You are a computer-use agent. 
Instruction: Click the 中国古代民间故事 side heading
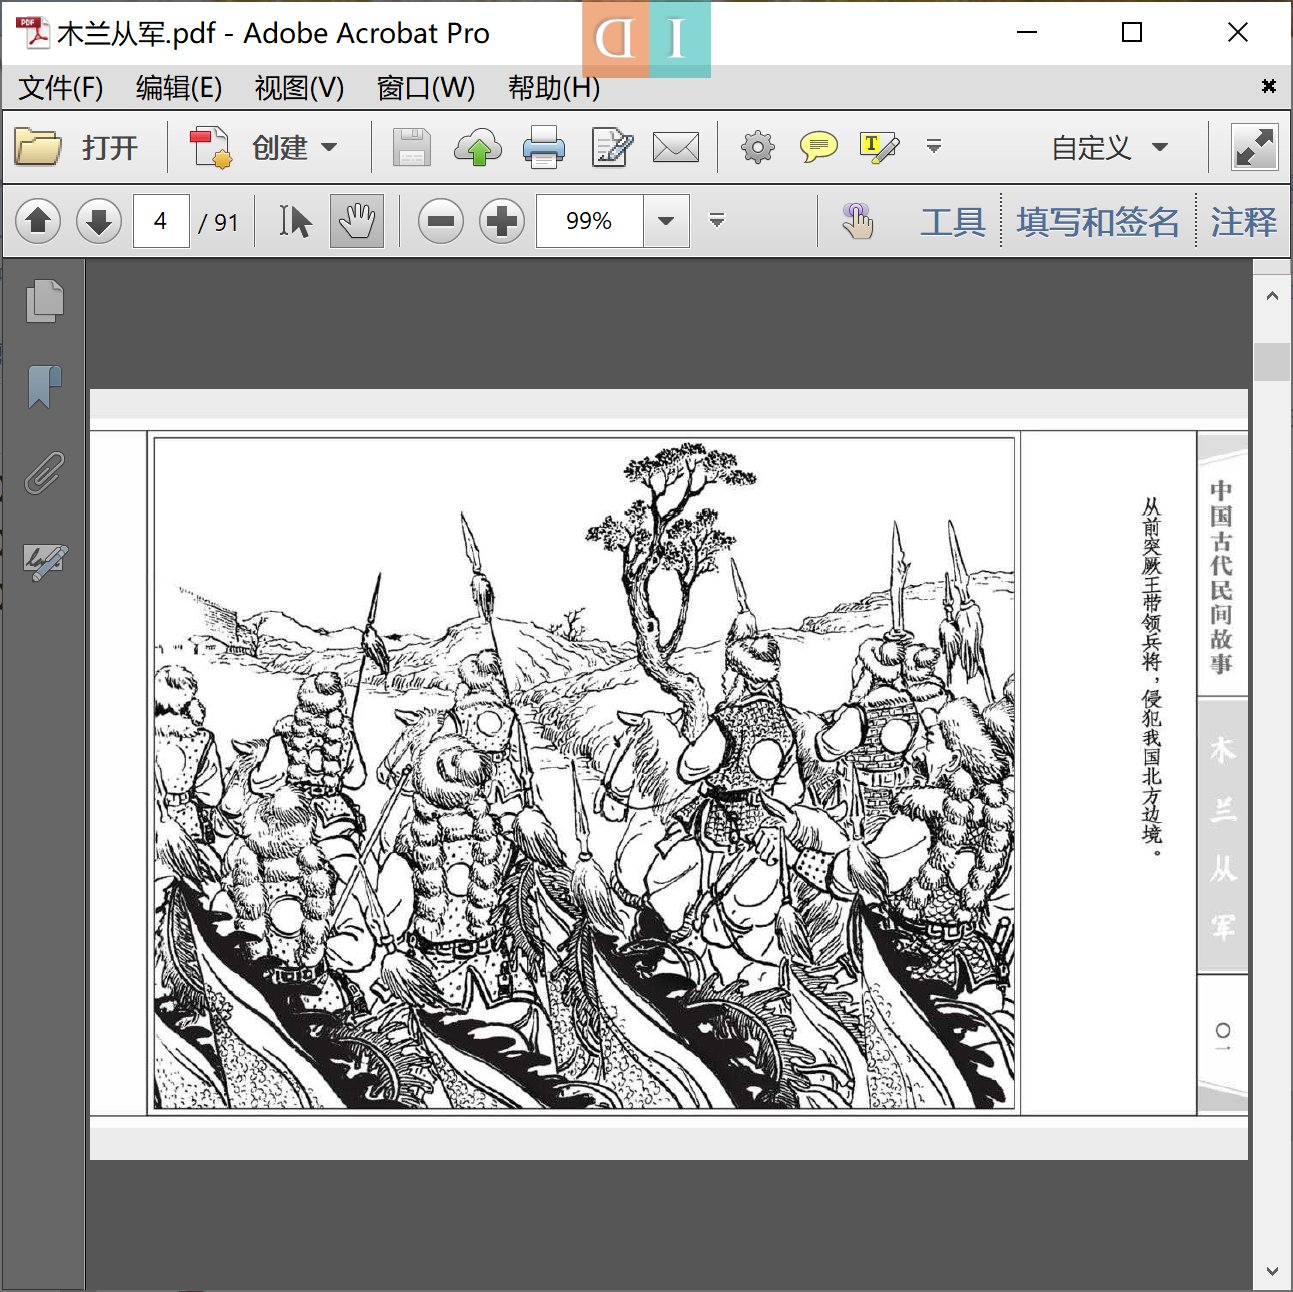point(1221,577)
